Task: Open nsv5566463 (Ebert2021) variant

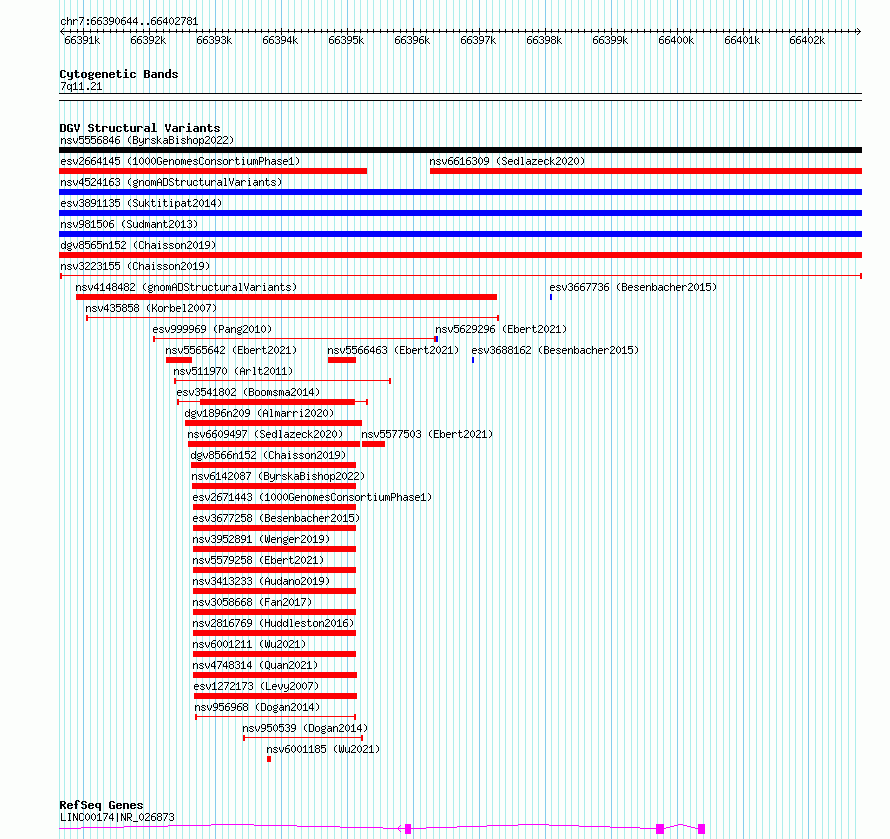Action: coord(393,350)
